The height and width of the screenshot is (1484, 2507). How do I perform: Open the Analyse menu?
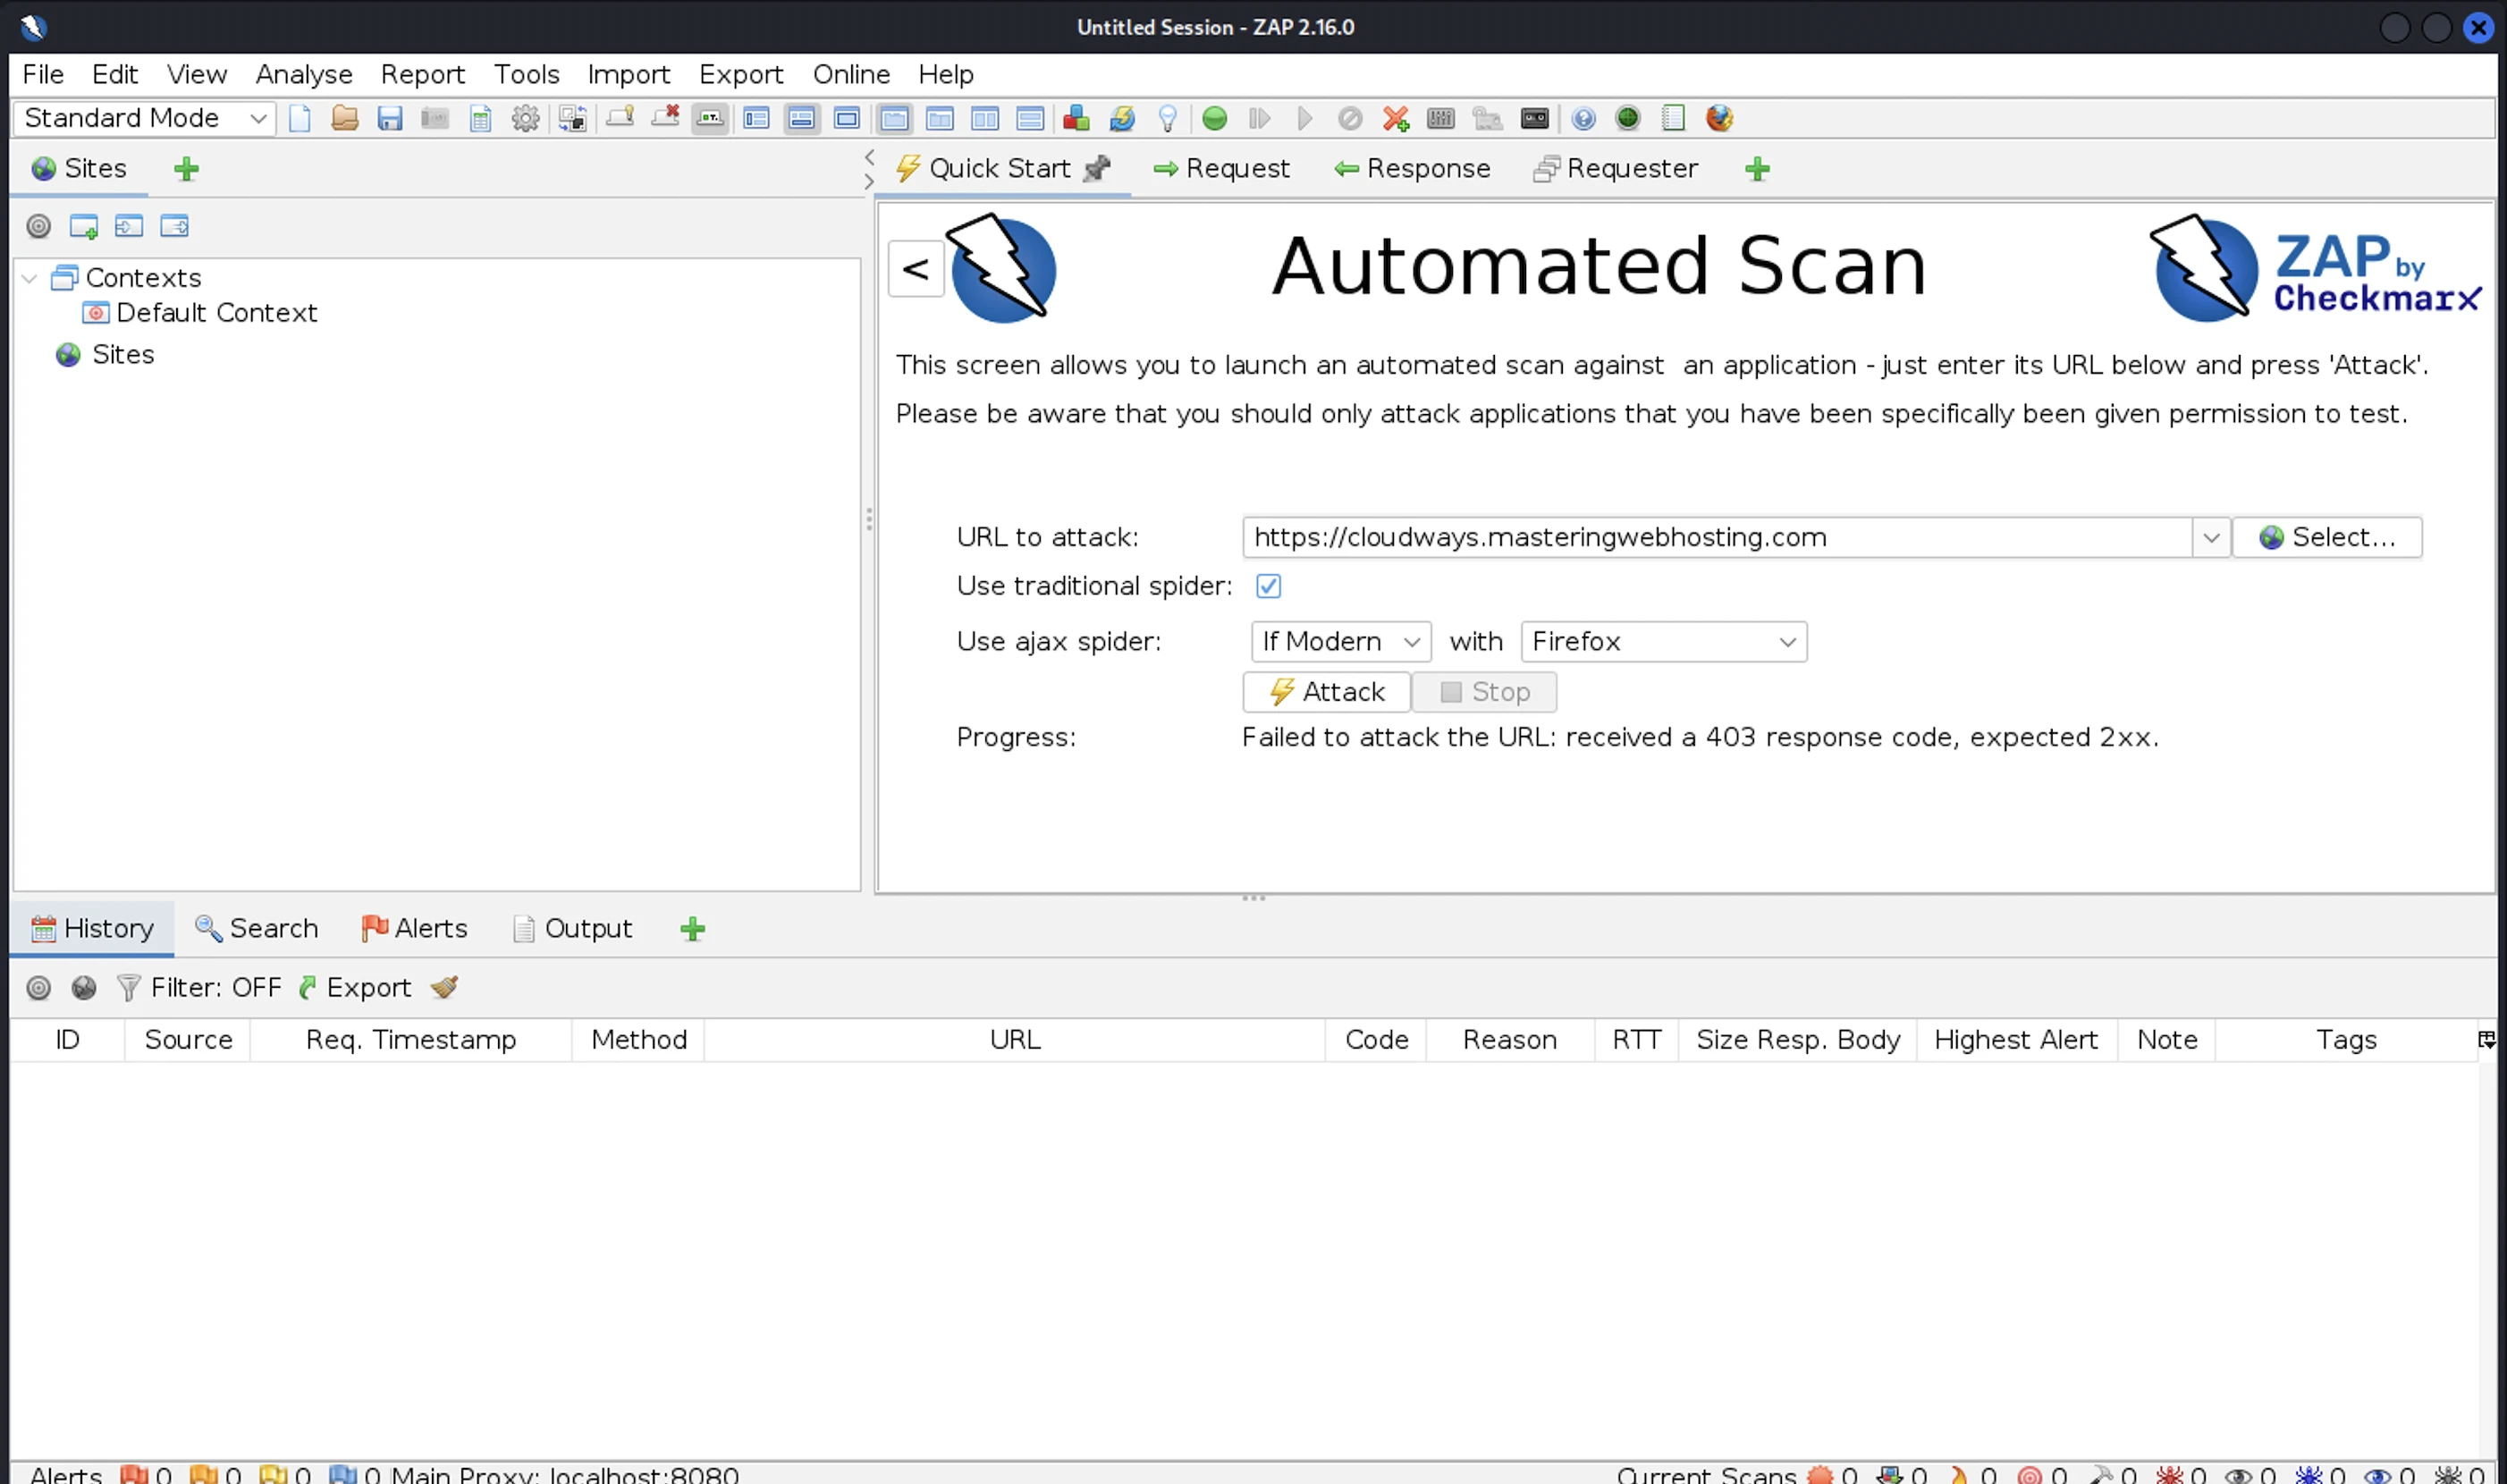(303, 74)
